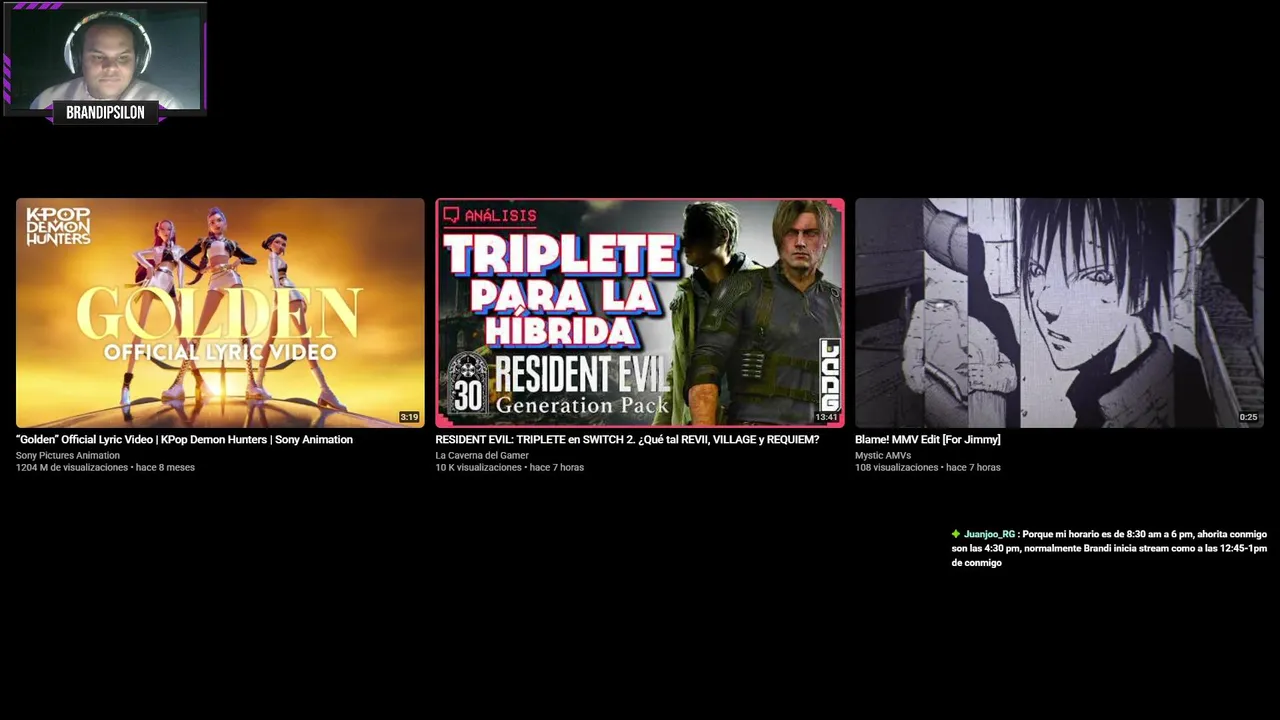This screenshot has height=720, width=1280.
Task: Click title "Golden" Official Lyric Video | KPop Demon Hunters
Action: [x=184, y=440]
